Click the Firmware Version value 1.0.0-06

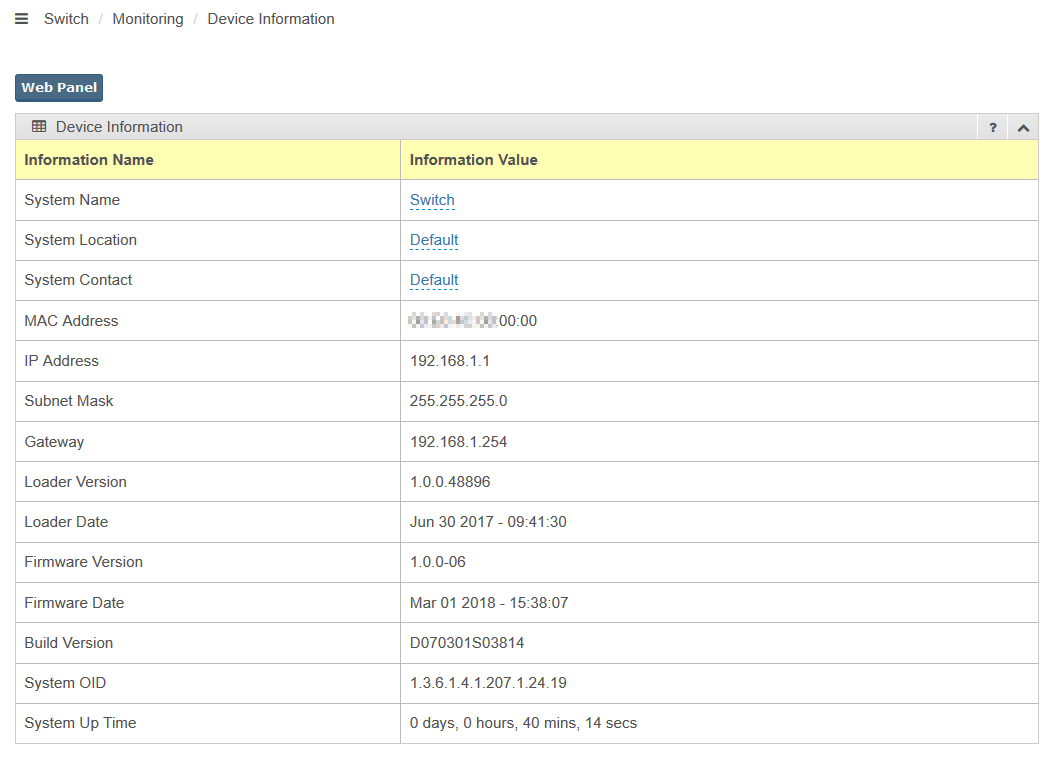(438, 562)
